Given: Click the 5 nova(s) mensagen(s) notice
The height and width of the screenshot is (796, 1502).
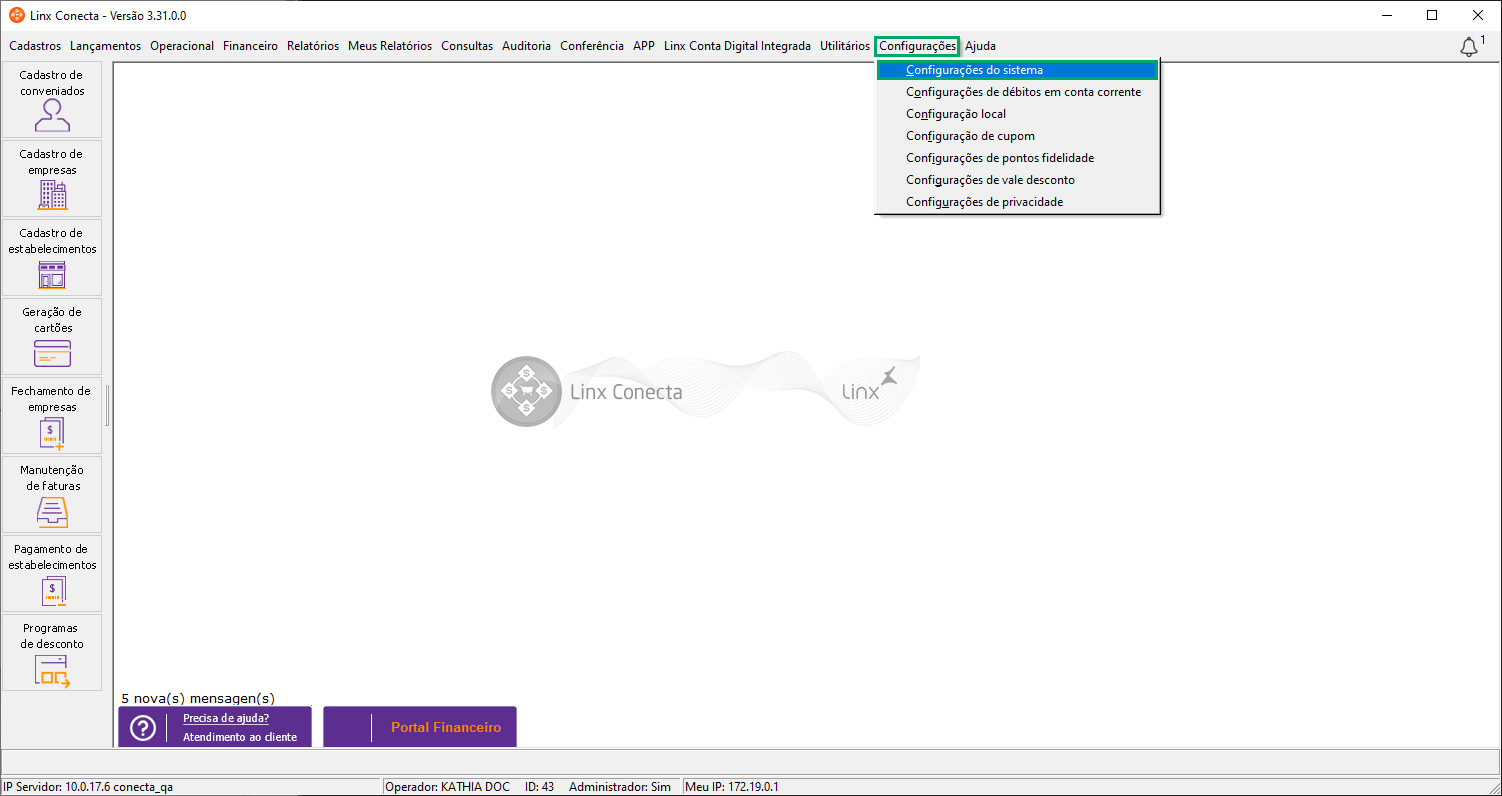Looking at the screenshot, I should (198, 698).
